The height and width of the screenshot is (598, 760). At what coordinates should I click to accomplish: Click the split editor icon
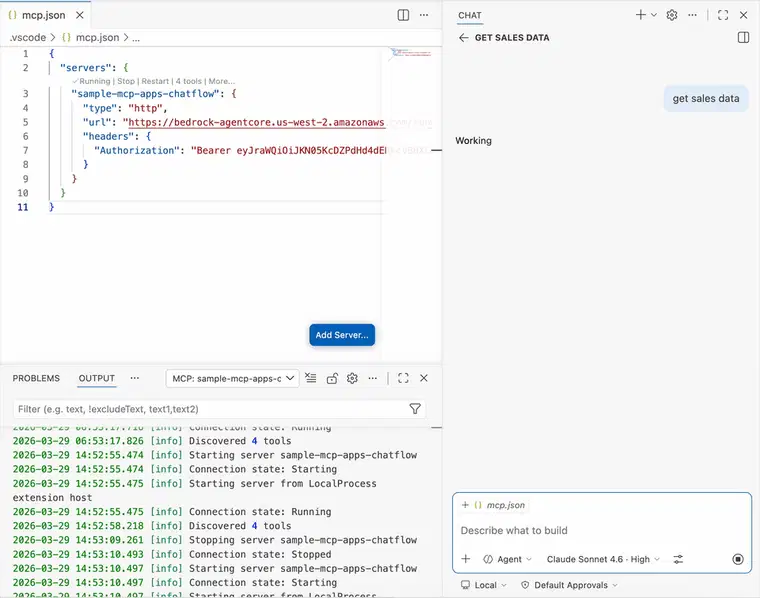point(403,15)
